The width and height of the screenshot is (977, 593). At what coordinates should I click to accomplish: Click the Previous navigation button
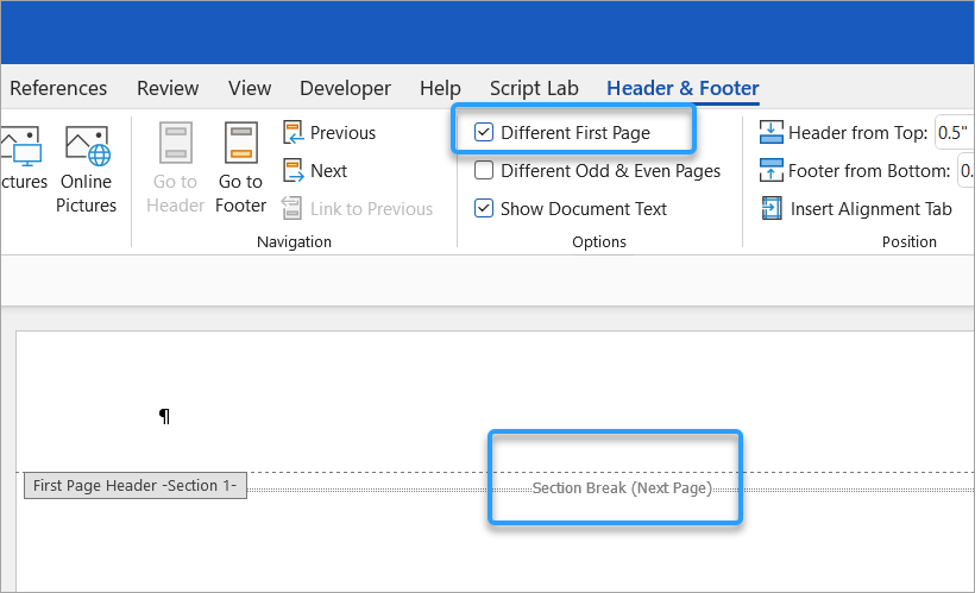[343, 132]
